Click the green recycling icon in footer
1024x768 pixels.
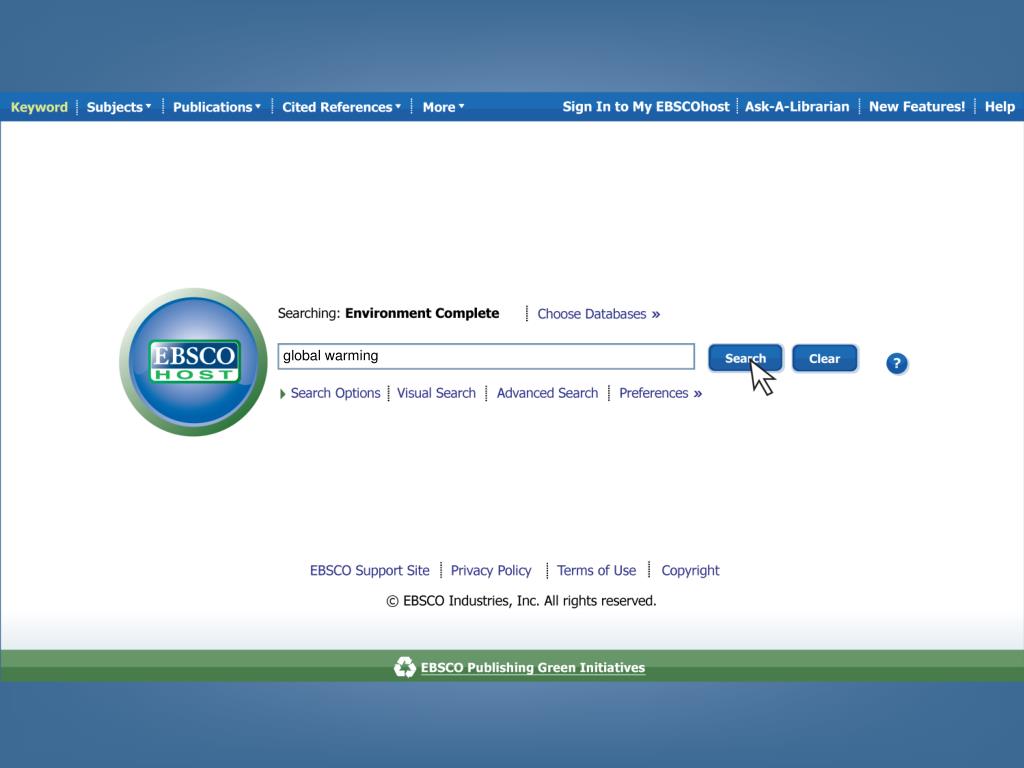[405, 667]
